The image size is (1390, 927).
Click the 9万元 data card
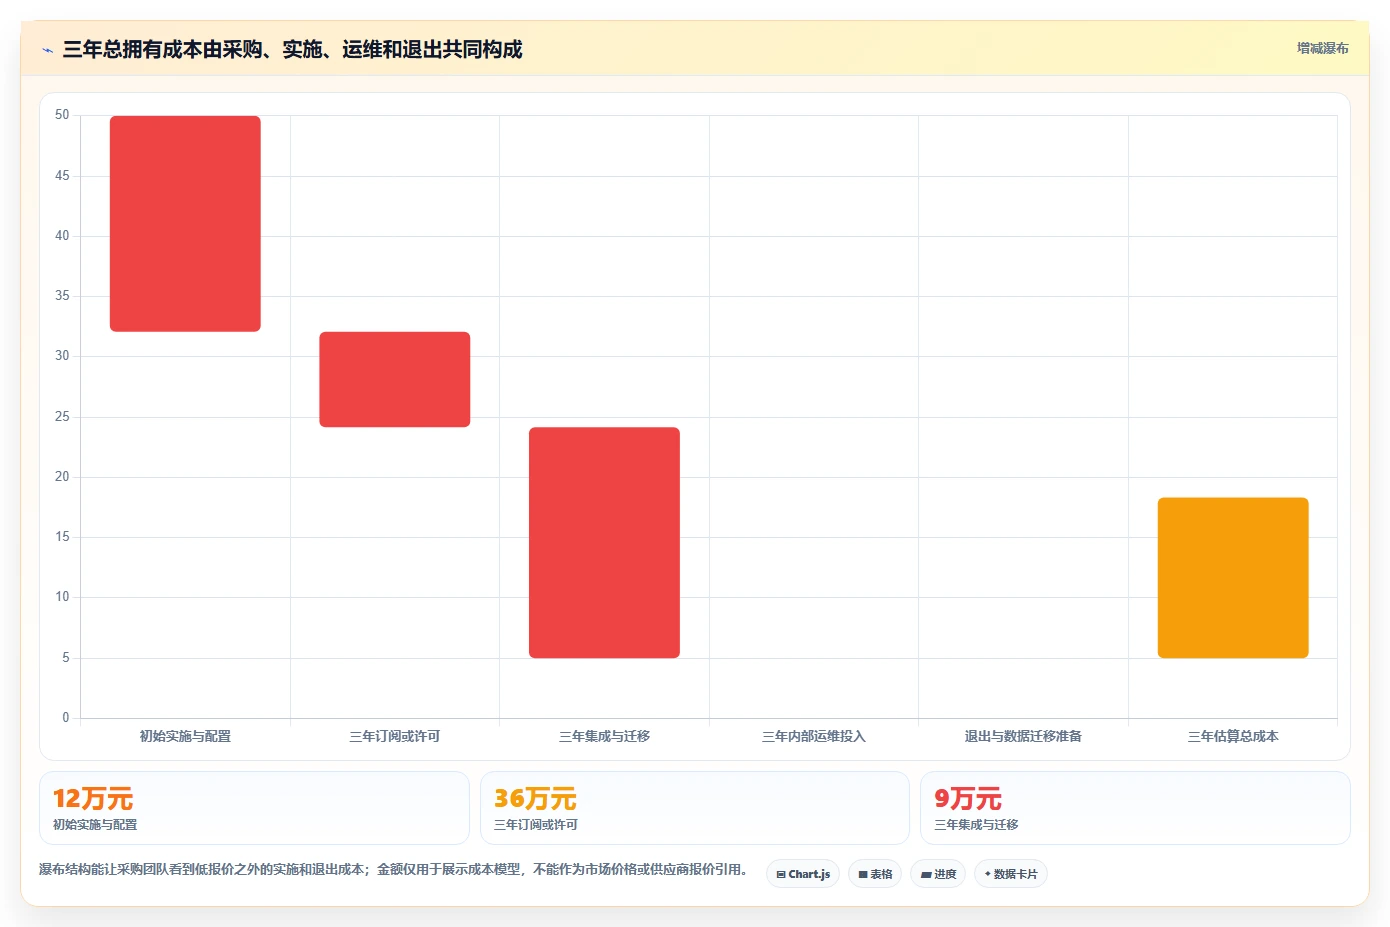[1135, 808]
